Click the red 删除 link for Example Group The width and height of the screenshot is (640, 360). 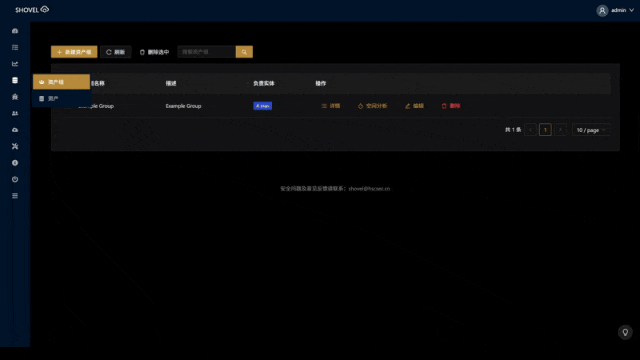[x=451, y=106]
